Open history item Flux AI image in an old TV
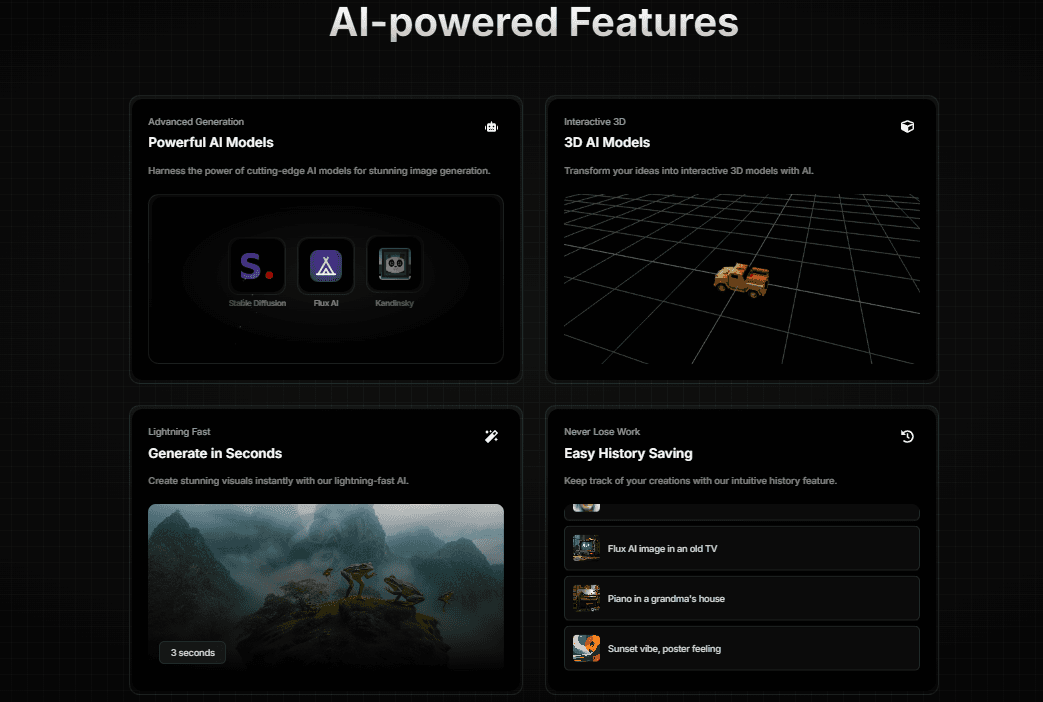The width and height of the screenshot is (1043, 702). click(x=742, y=548)
